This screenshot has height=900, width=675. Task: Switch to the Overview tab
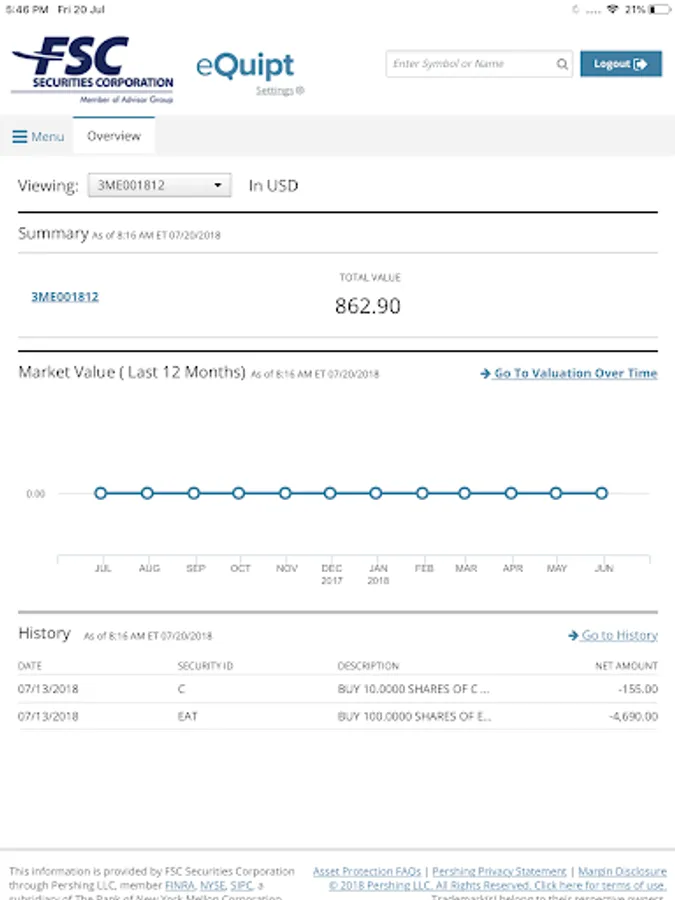tap(114, 136)
